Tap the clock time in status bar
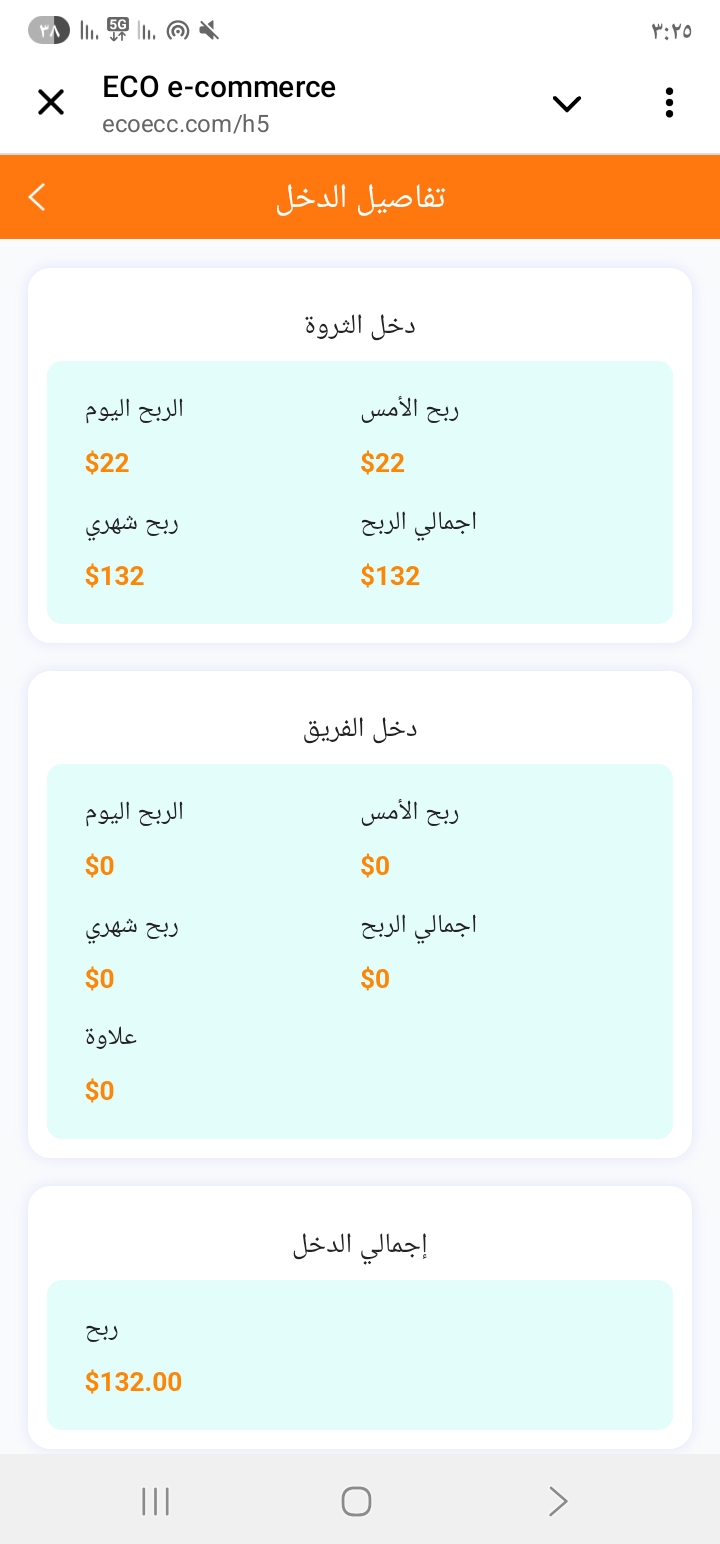This screenshot has width=720, height=1544. [x=671, y=31]
